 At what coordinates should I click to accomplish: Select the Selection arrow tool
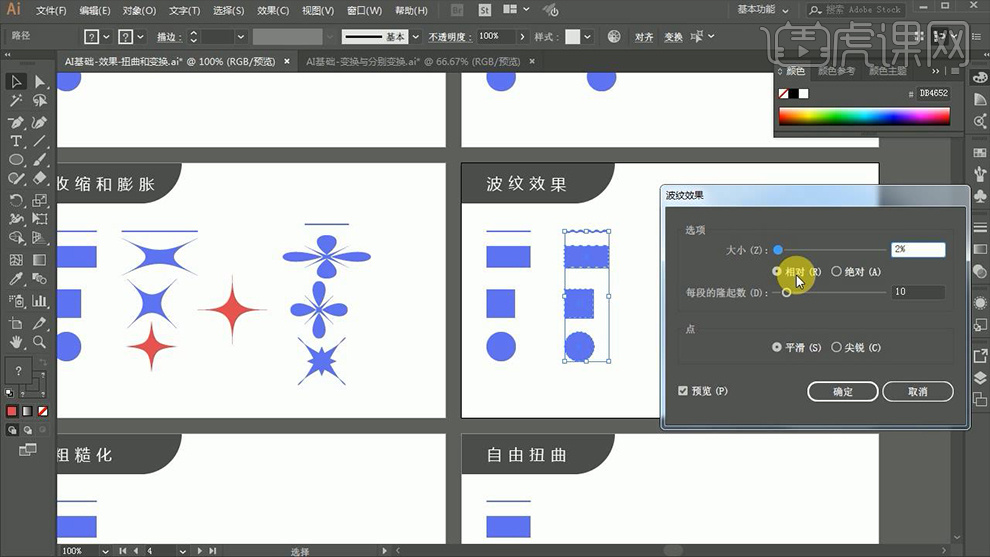point(16,82)
